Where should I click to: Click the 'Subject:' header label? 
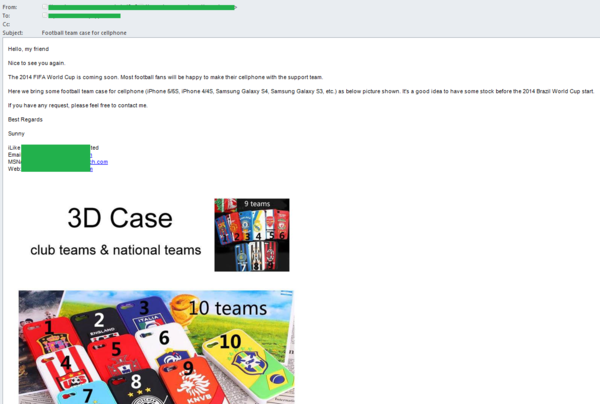(x=13, y=33)
